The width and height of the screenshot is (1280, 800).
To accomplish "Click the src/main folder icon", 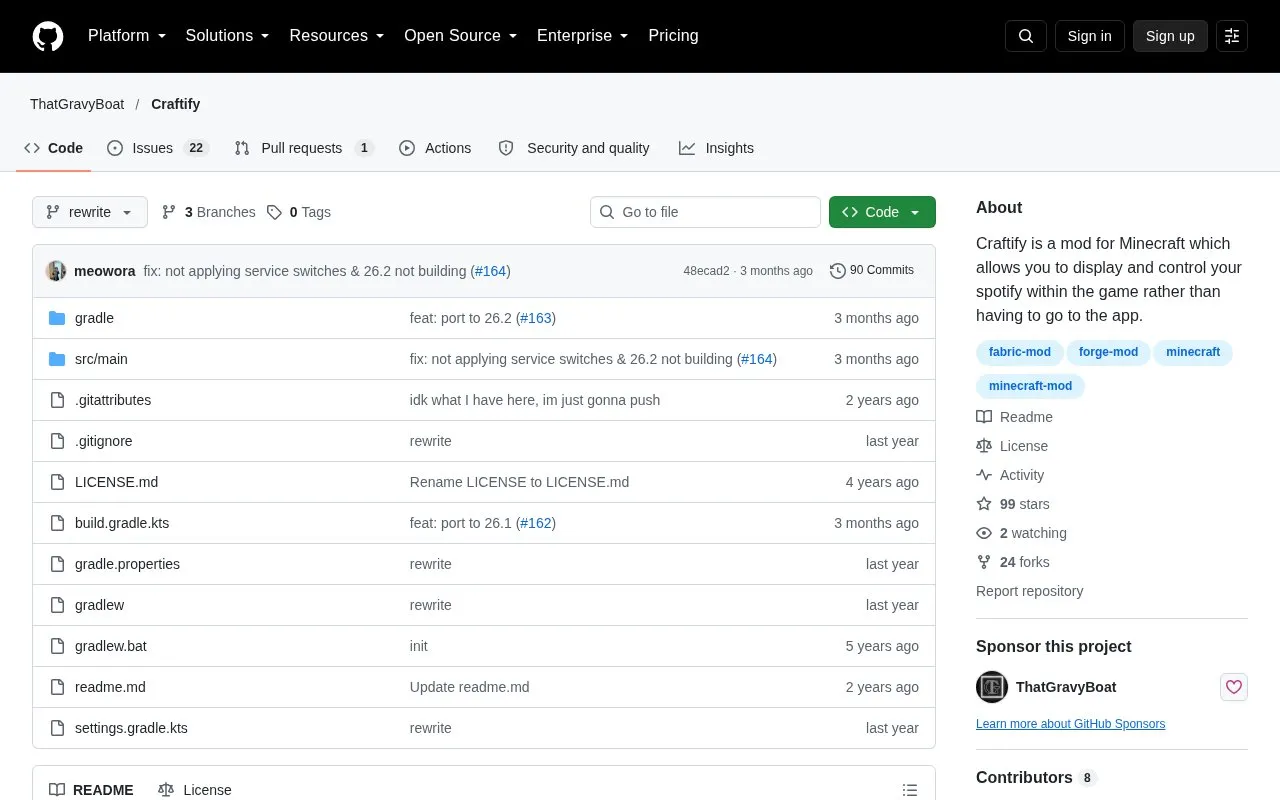I will click(x=57, y=359).
